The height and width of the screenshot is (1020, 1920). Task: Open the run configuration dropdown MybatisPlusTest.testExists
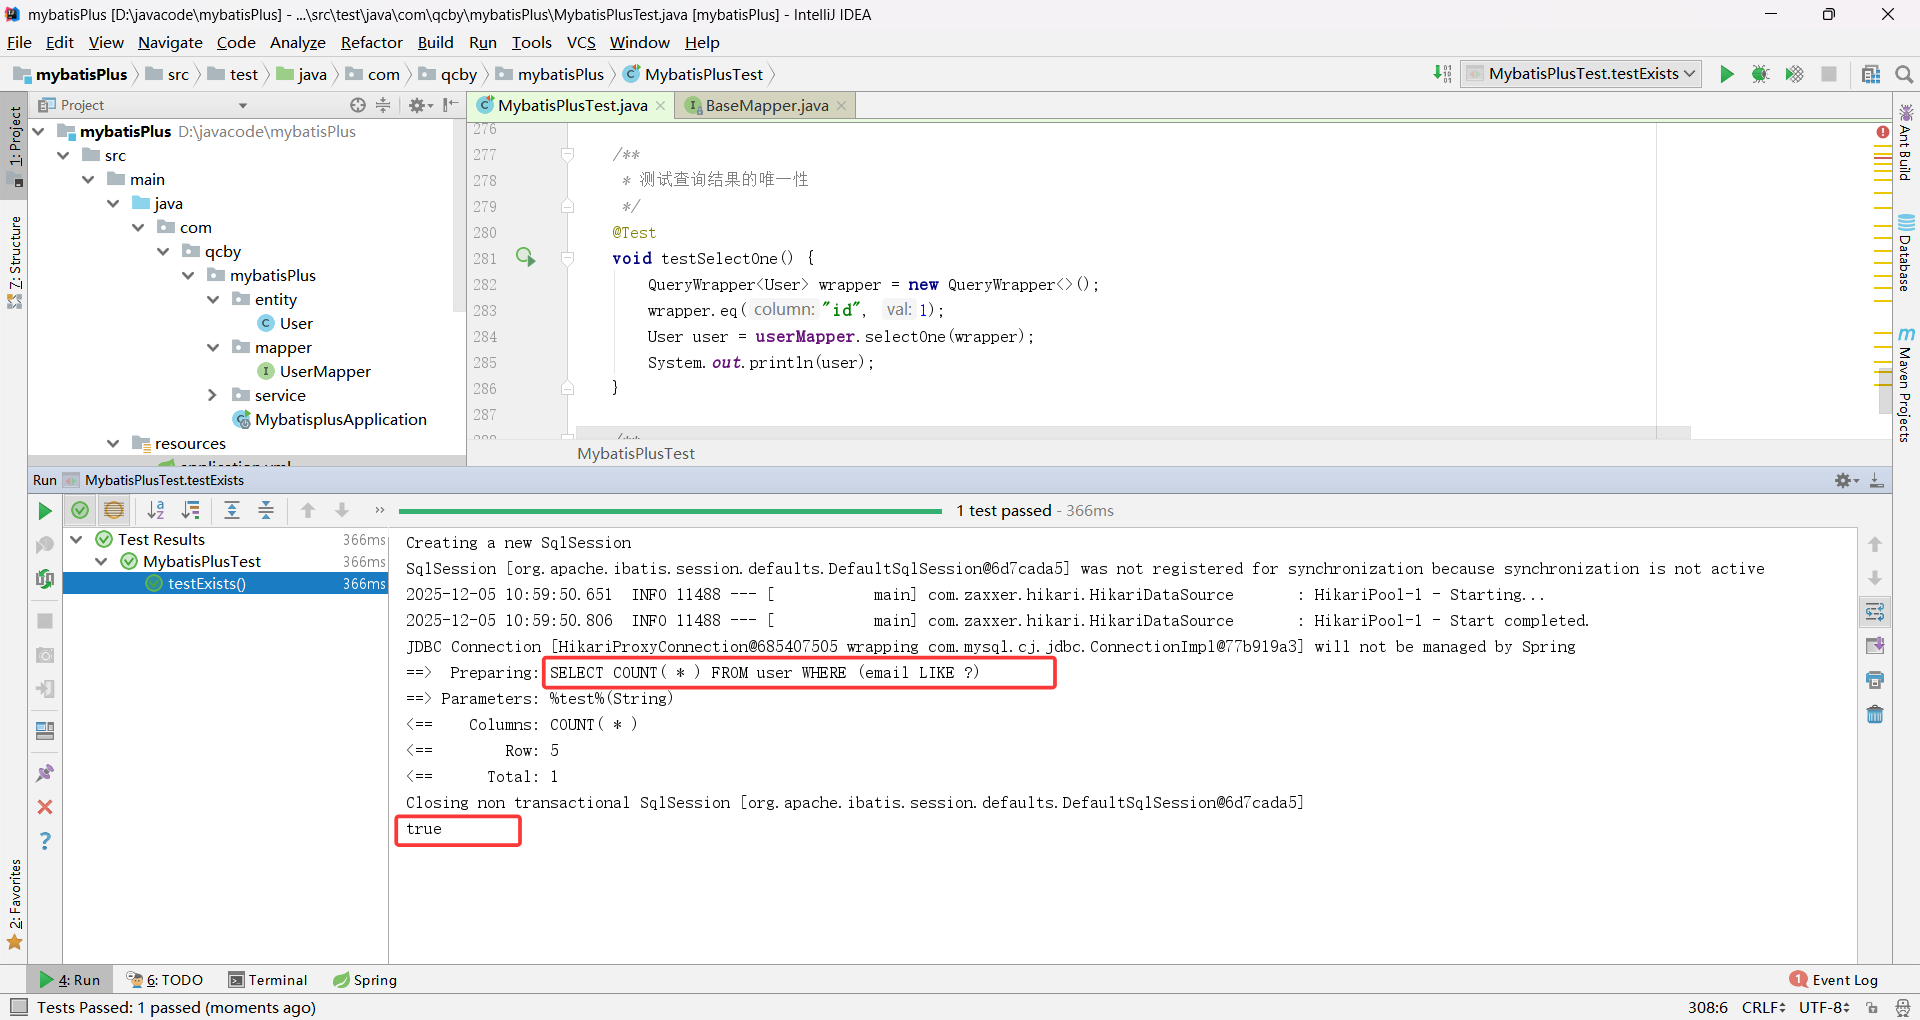[1581, 74]
